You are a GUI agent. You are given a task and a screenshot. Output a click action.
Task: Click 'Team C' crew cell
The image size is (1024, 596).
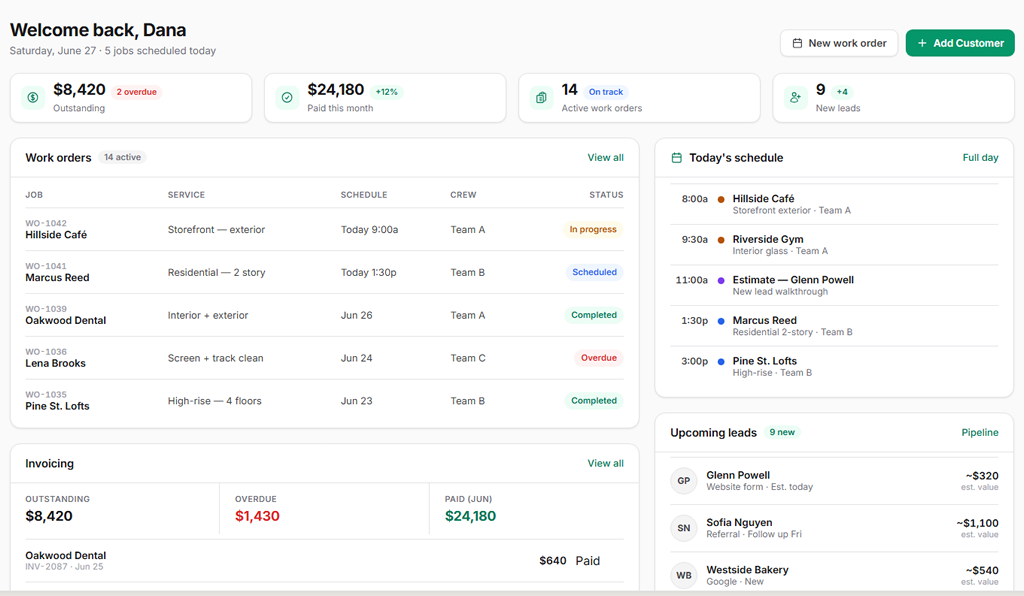click(x=468, y=358)
